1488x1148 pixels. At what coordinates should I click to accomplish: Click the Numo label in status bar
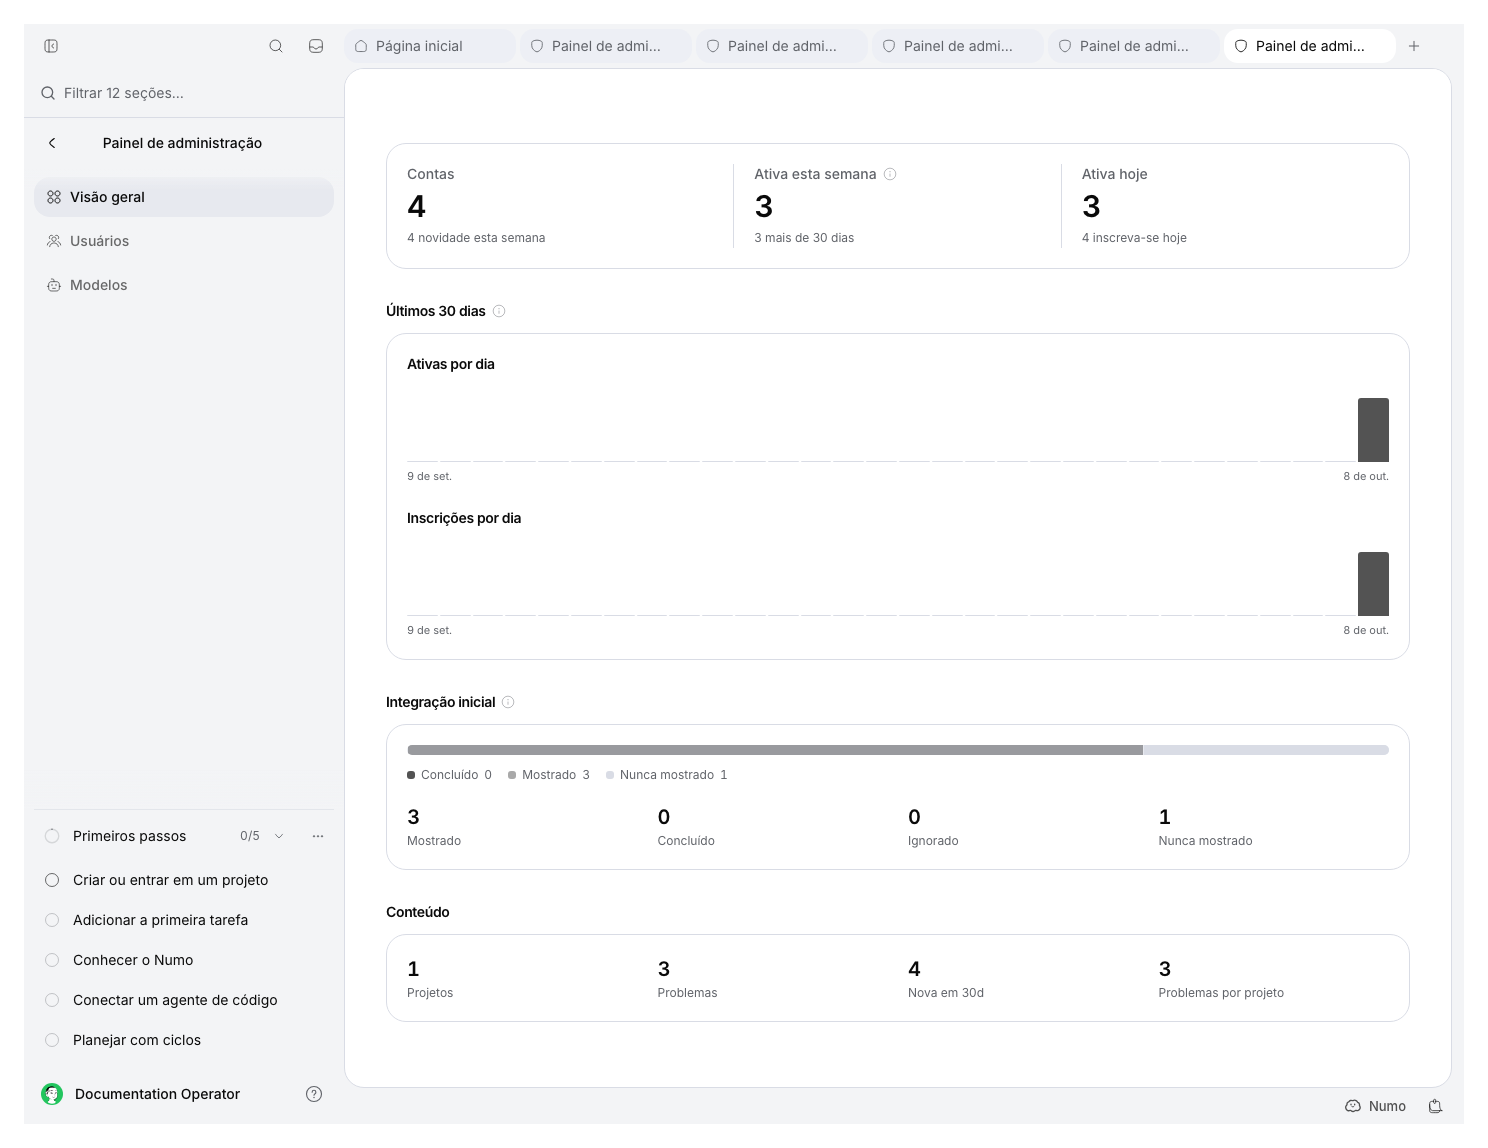pyautogui.click(x=1387, y=1106)
